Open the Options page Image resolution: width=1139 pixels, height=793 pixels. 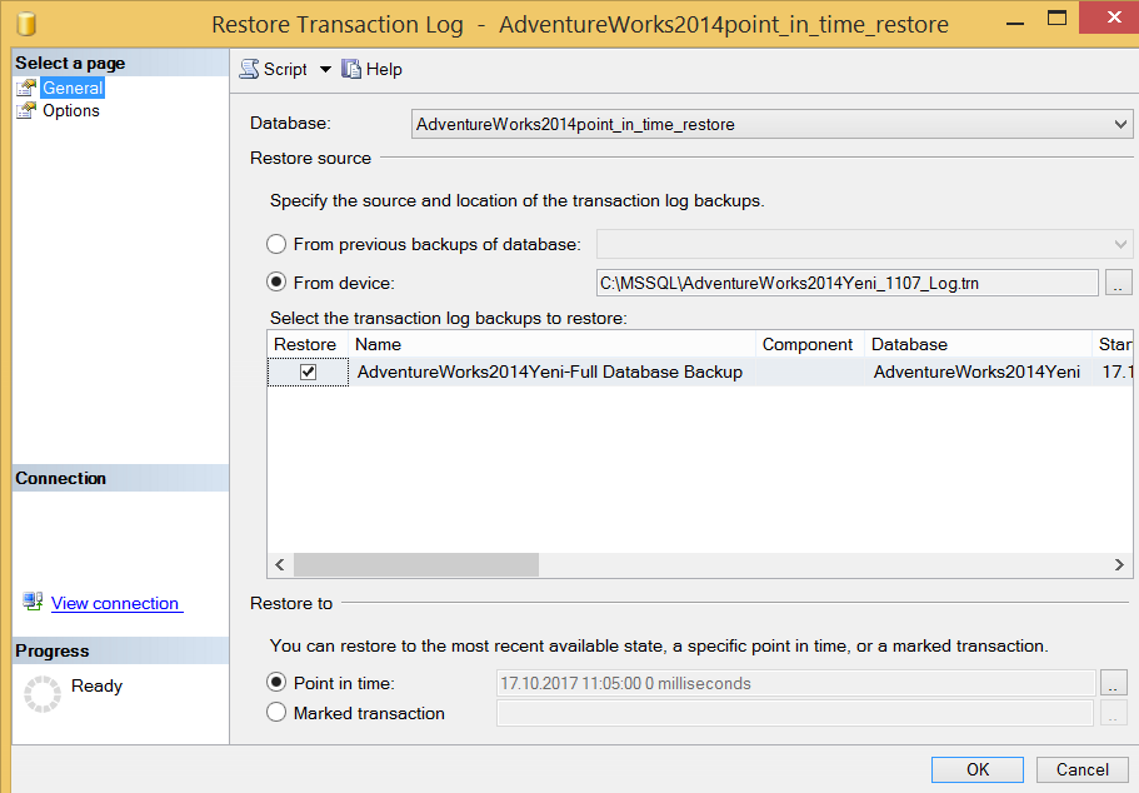click(71, 110)
